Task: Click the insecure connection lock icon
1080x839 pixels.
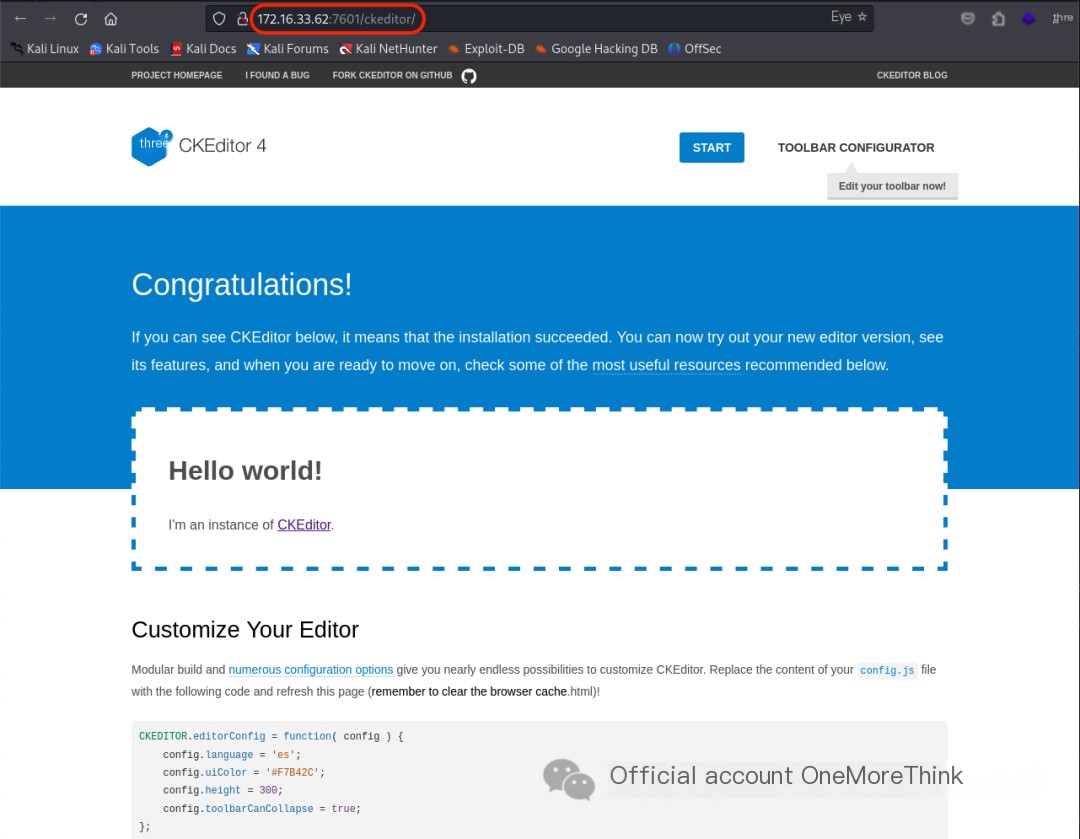Action: tap(242, 19)
